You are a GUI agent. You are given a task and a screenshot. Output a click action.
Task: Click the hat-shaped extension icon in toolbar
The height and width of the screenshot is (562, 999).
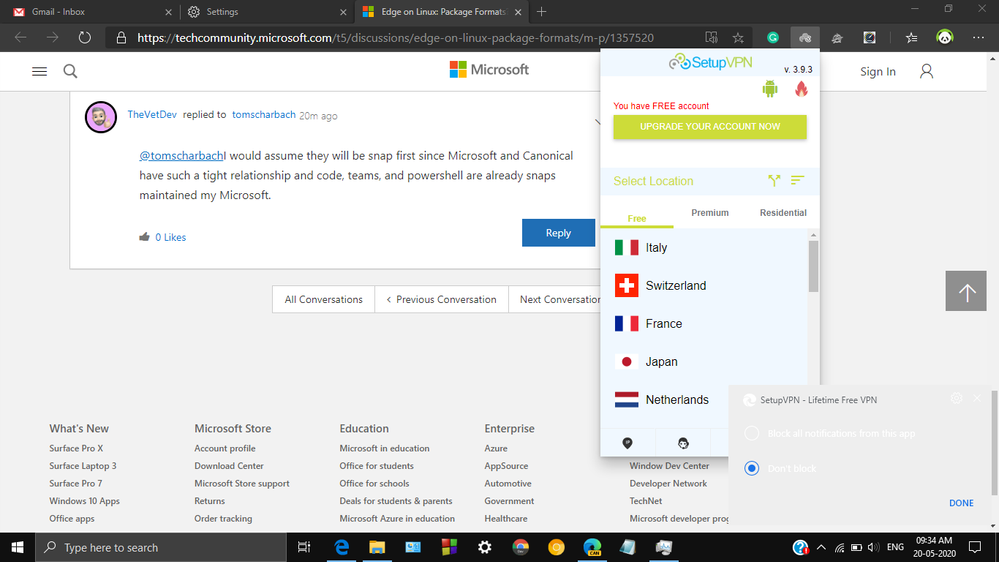click(837, 38)
